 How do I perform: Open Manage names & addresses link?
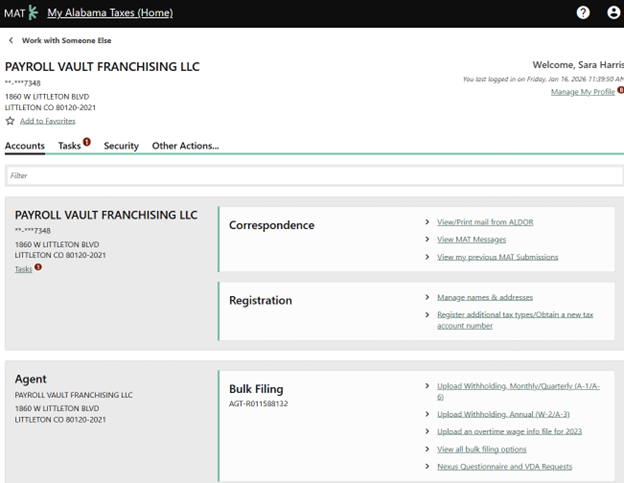point(485,297)
